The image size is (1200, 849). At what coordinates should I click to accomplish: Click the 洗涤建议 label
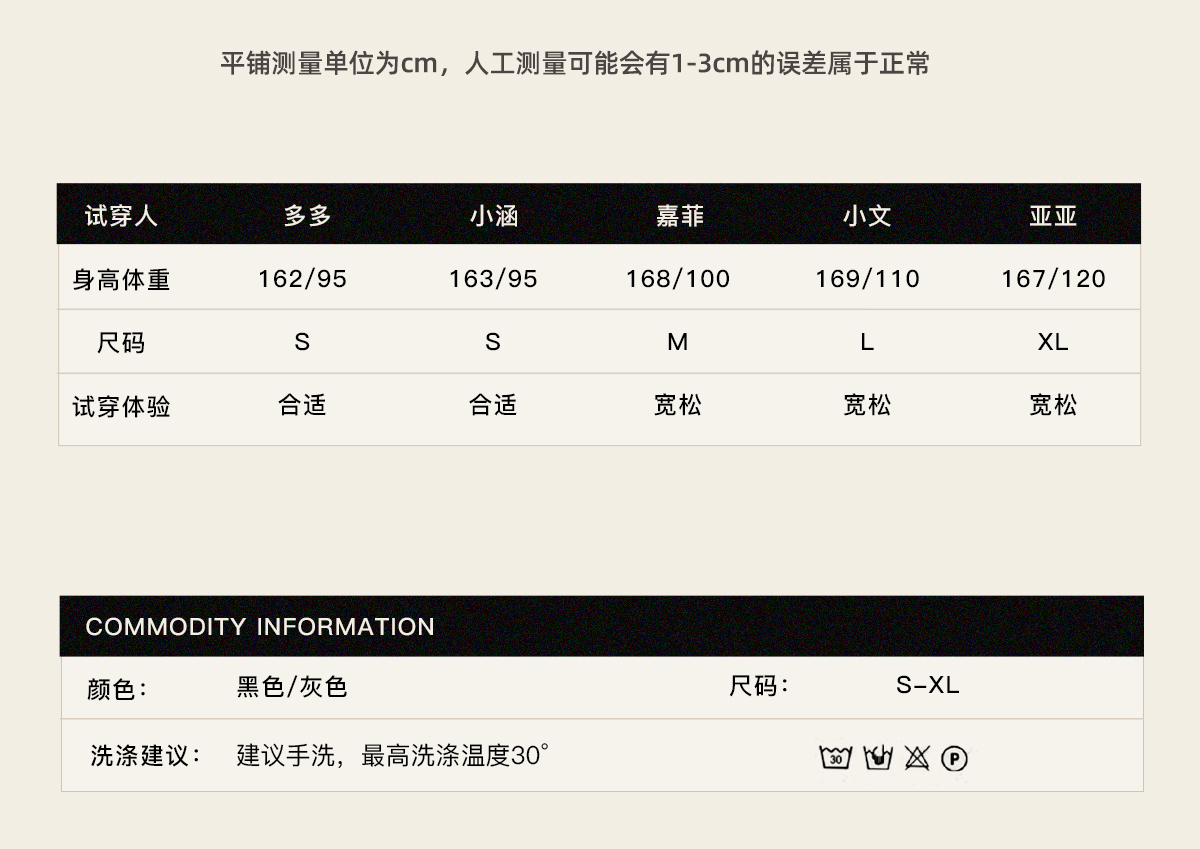(x=146, y=756)
